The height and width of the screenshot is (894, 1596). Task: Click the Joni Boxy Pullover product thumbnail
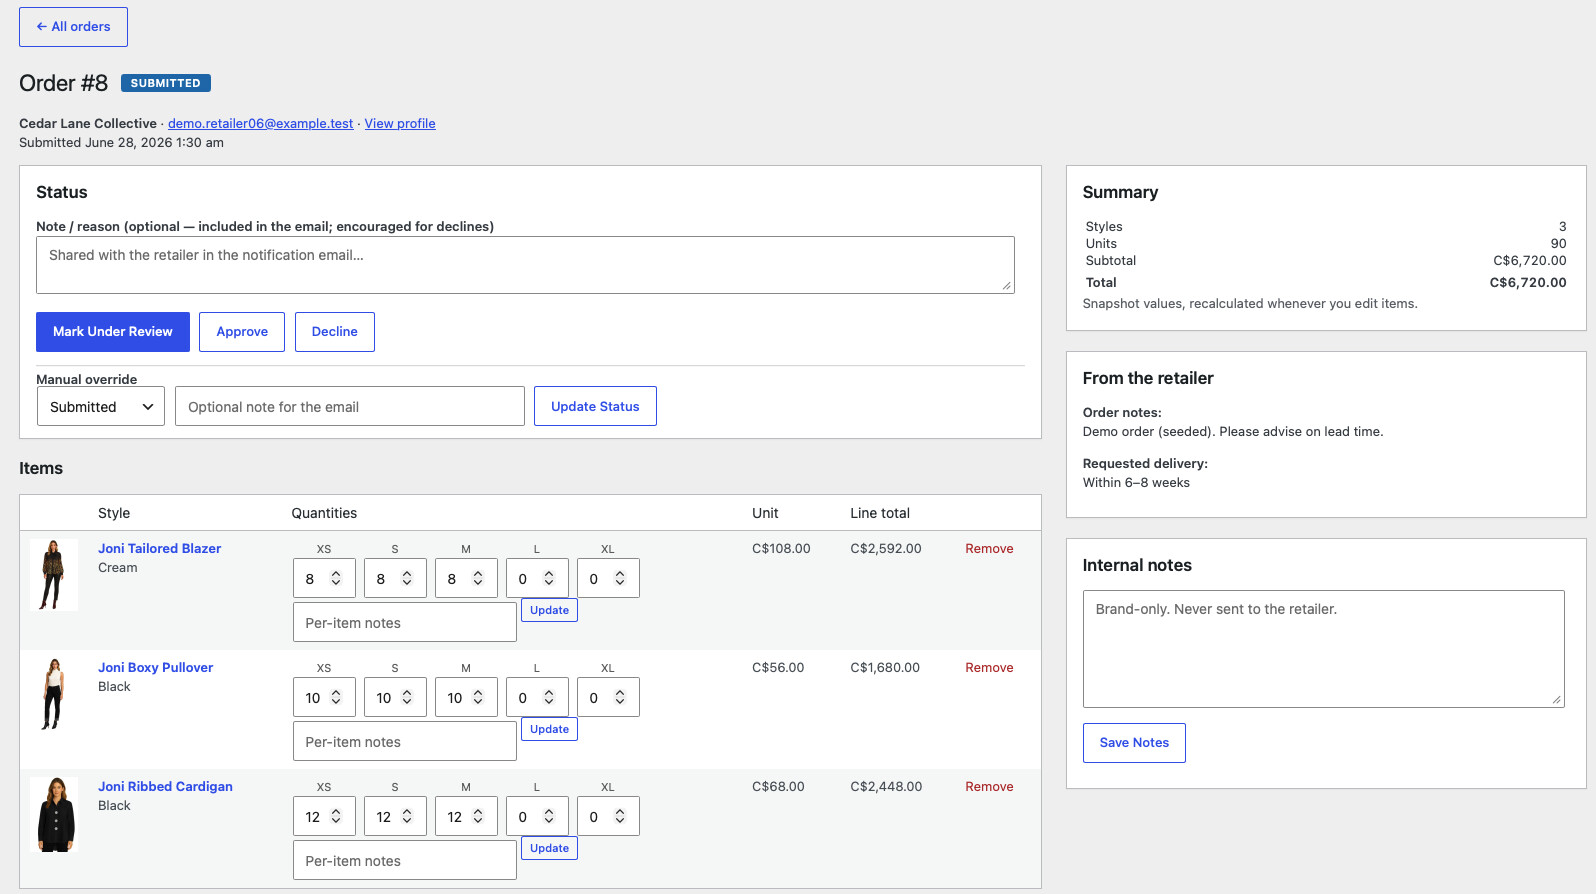54,694
